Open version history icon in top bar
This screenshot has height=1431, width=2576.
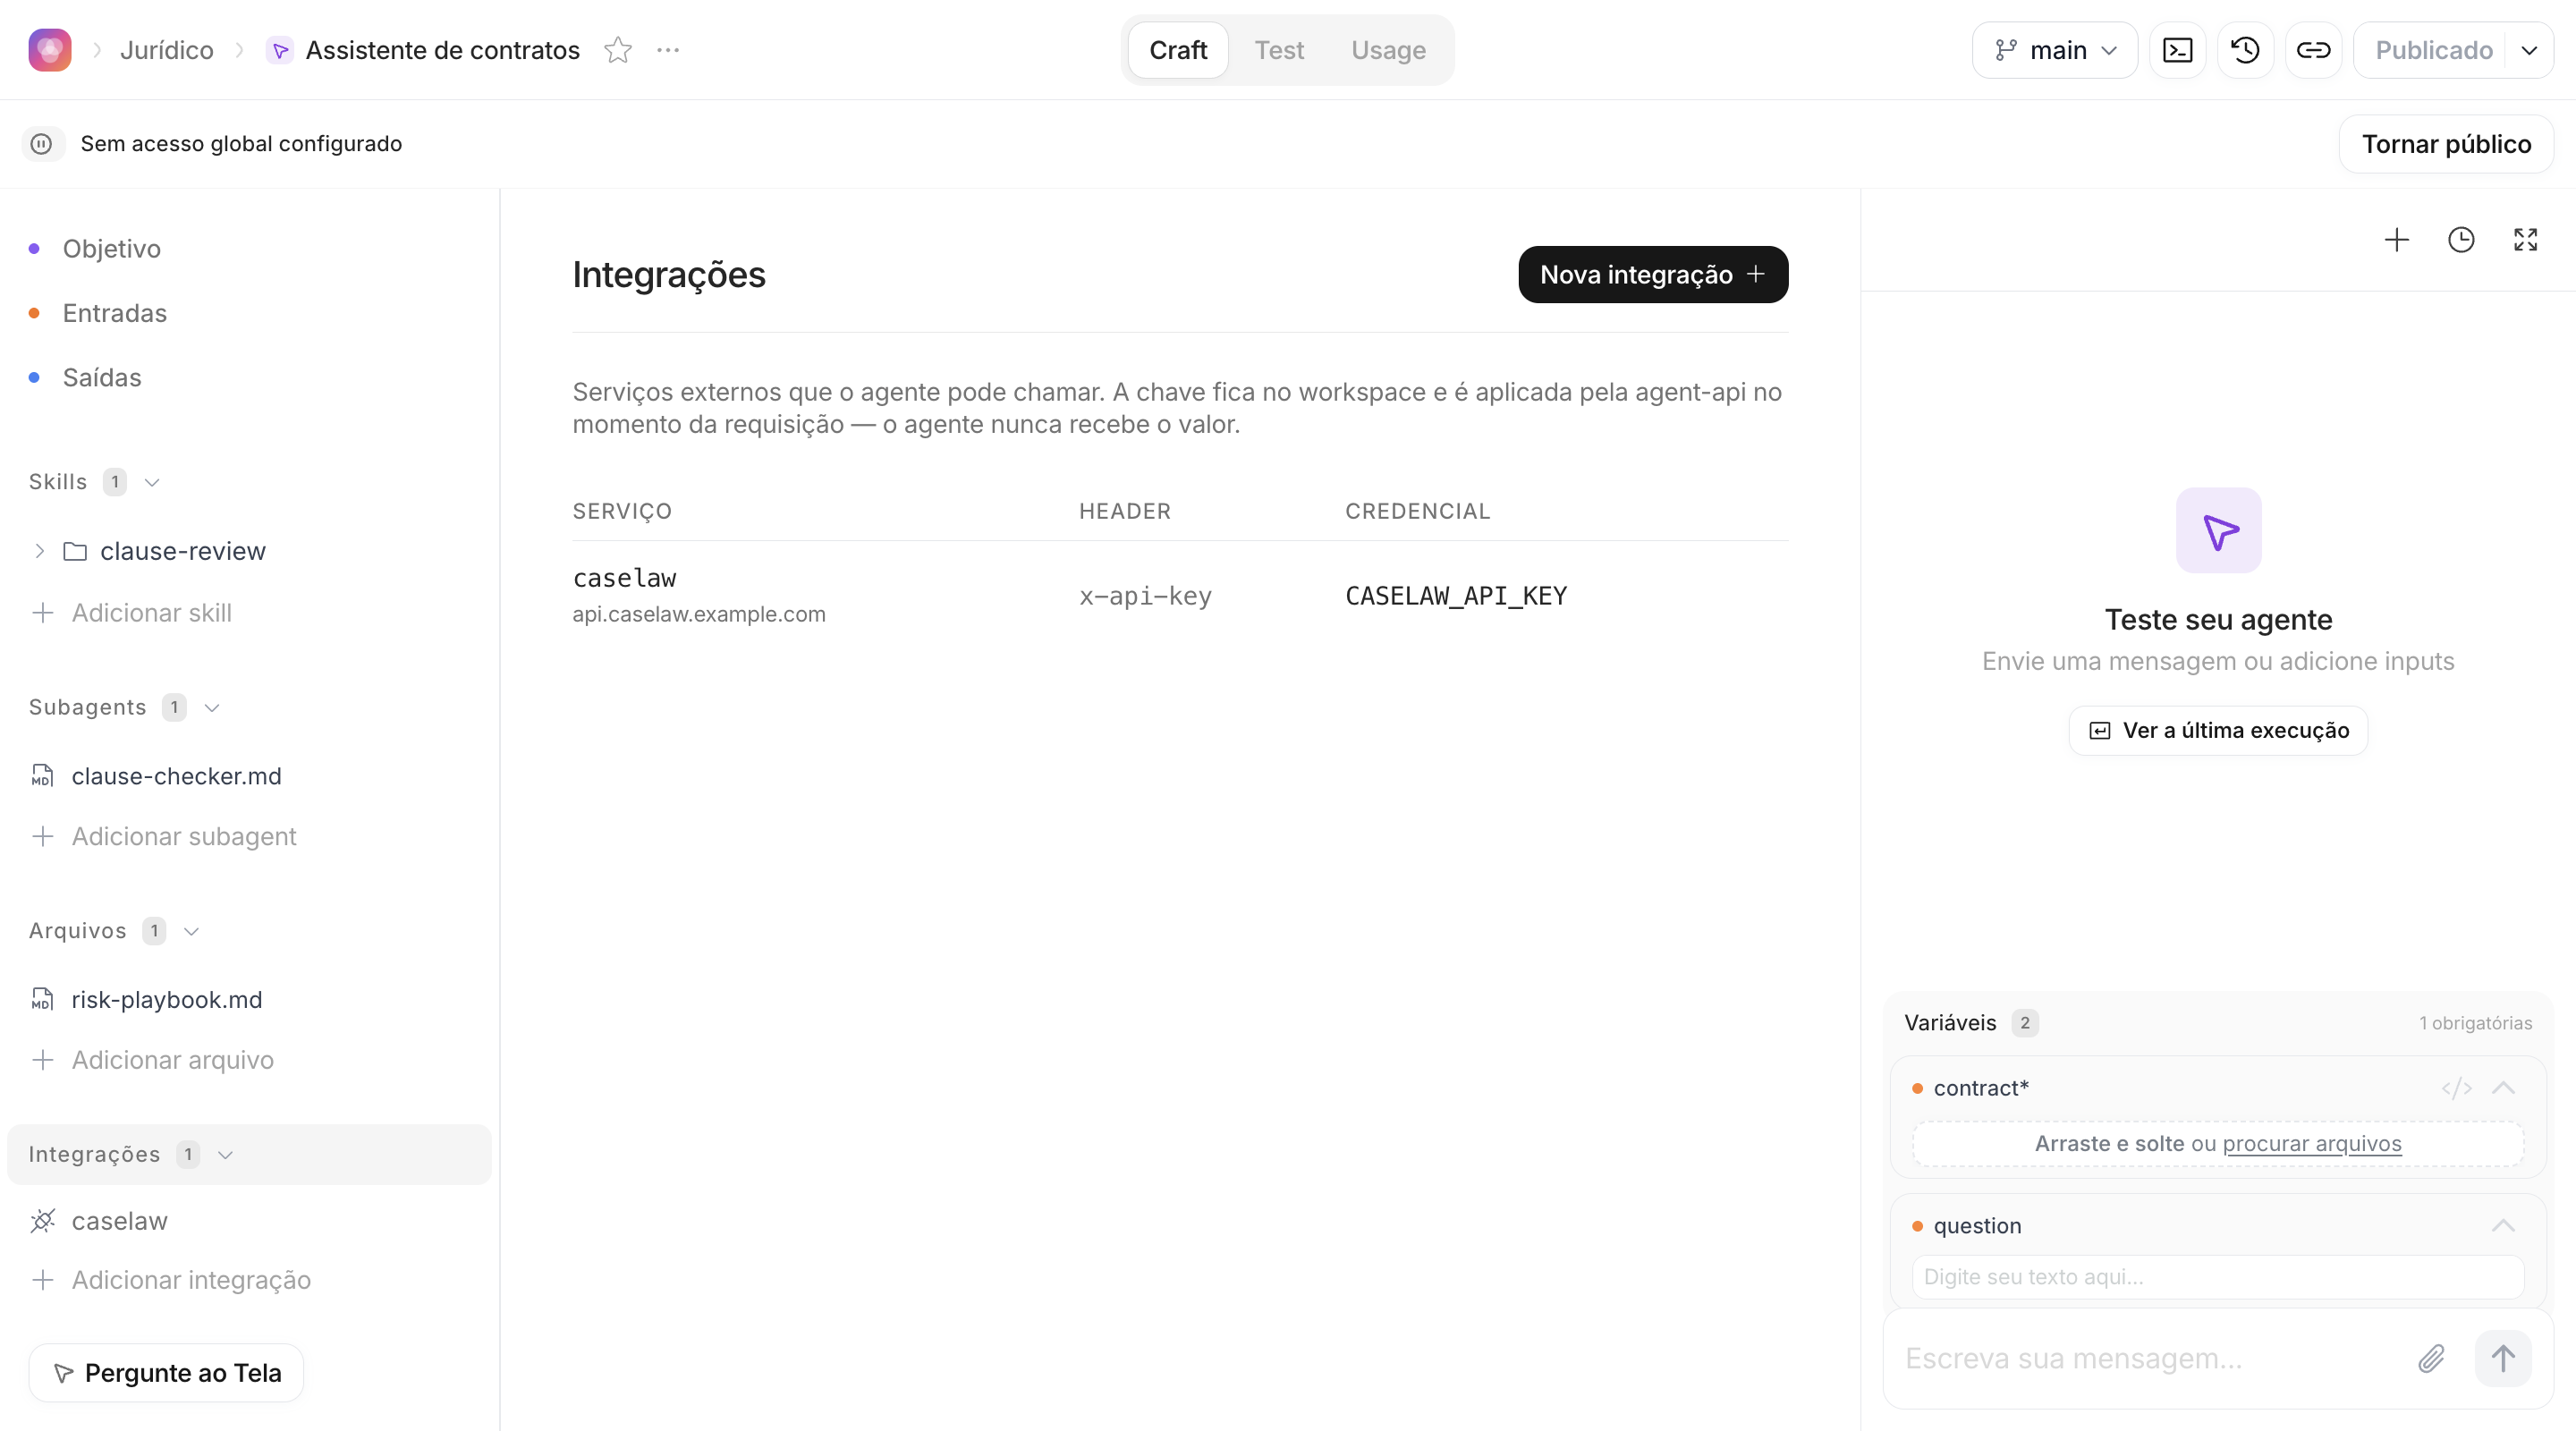2245,50
